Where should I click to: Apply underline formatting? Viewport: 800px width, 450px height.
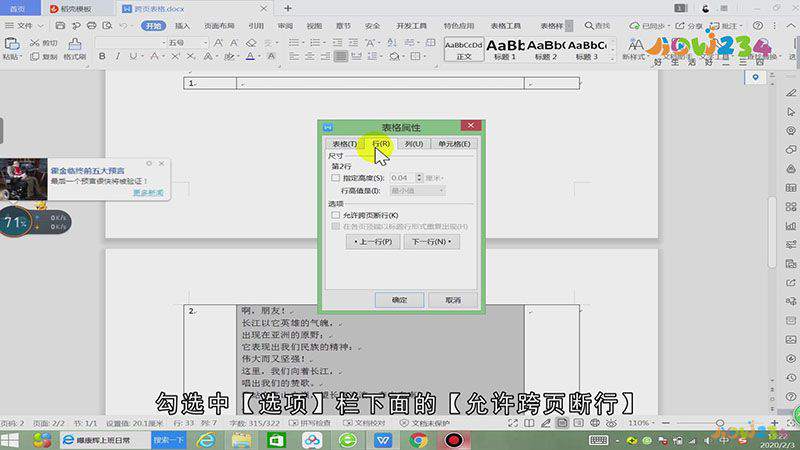pyautogui.click(x=133, y=56)
